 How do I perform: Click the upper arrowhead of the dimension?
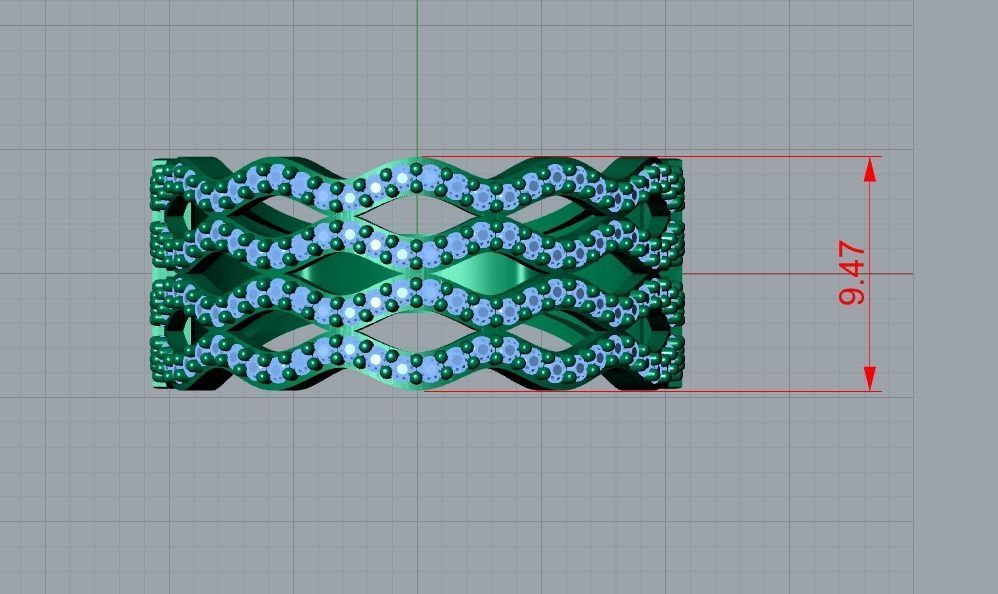click(869, 169)
